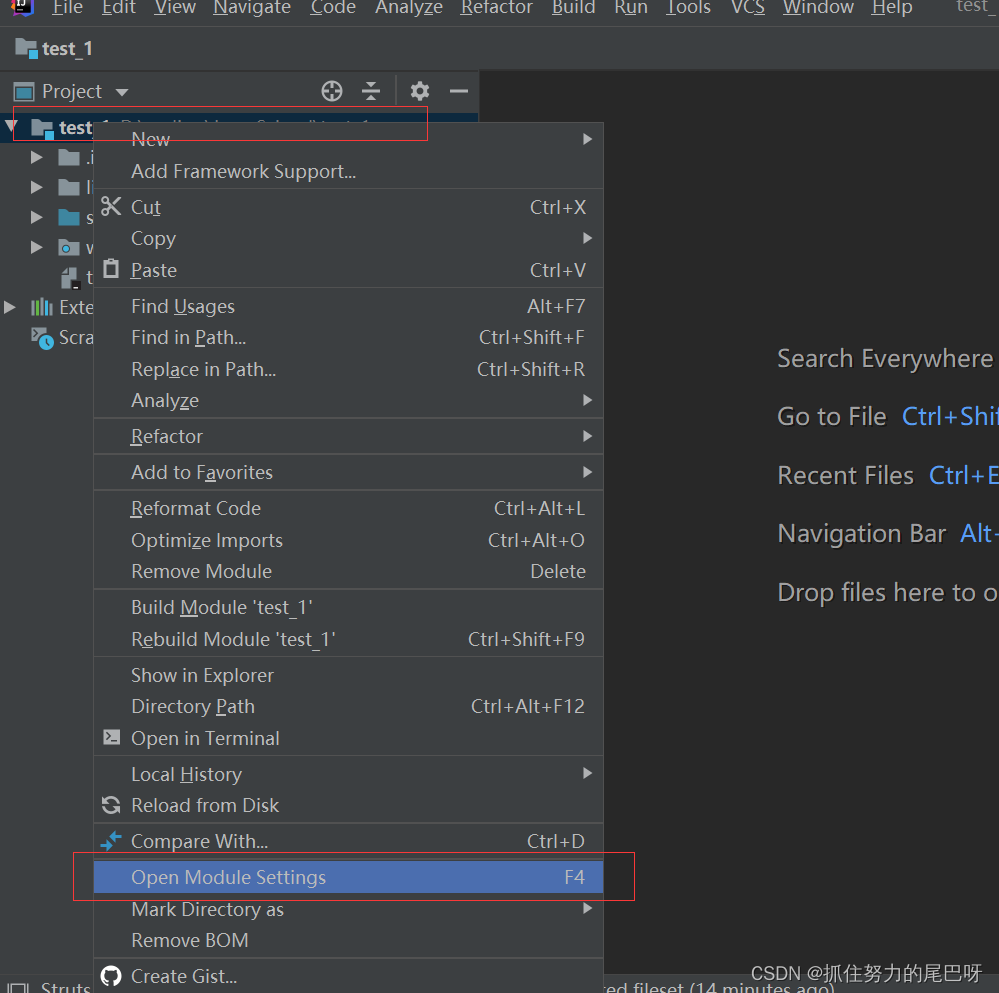Open the VCS menu
This screenshot has height=993, width=999.
[x=748, y=8]
